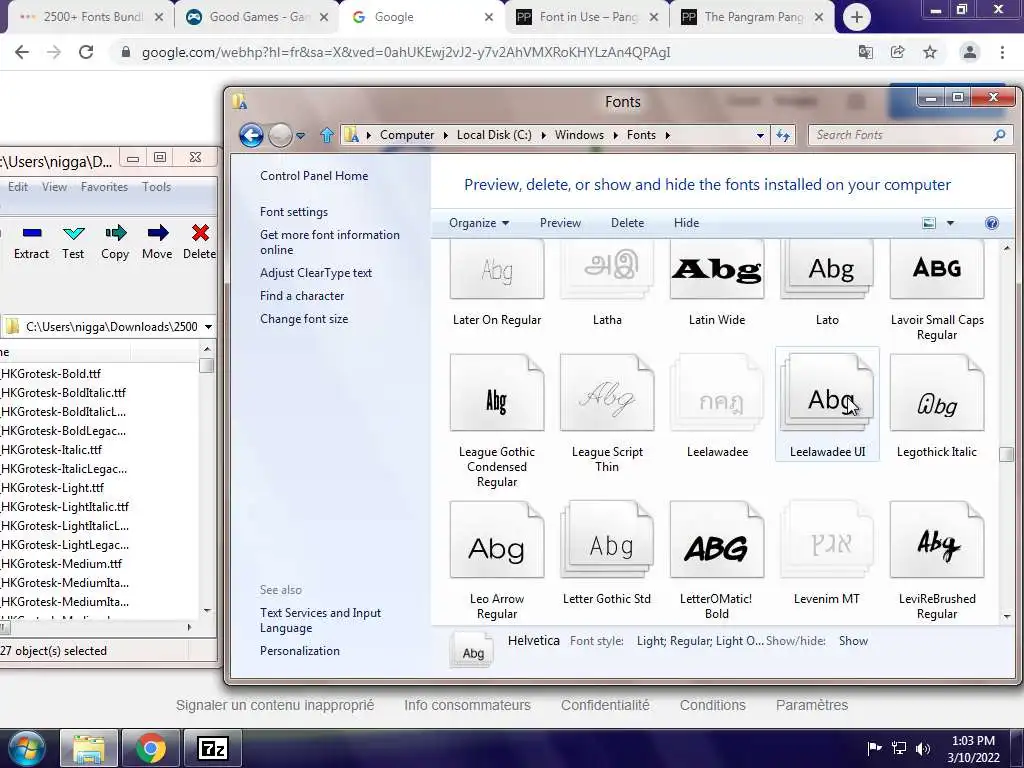Expand the breadcrumb arrow after Fonts
Image resolution: width=1024 pixels, height=768 pixels.
667,135
